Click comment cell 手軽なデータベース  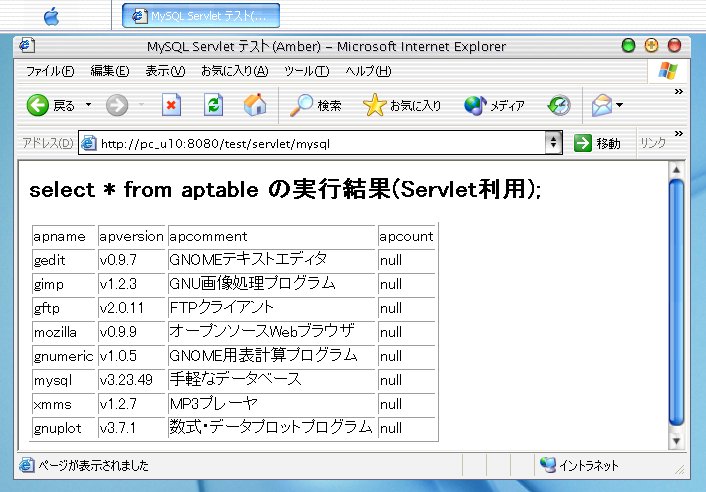tap(272, 380)
